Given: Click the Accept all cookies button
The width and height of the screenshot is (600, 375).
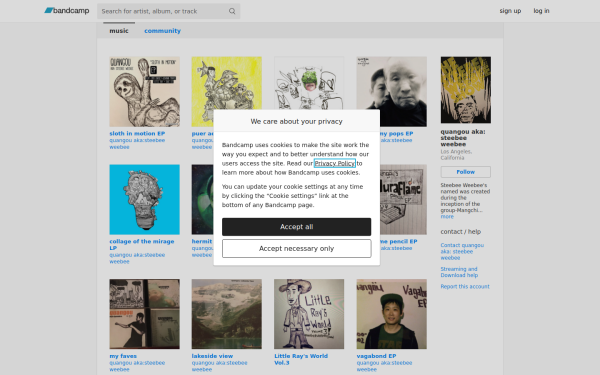Looking at the screenshot, I should tap(297, 227).
